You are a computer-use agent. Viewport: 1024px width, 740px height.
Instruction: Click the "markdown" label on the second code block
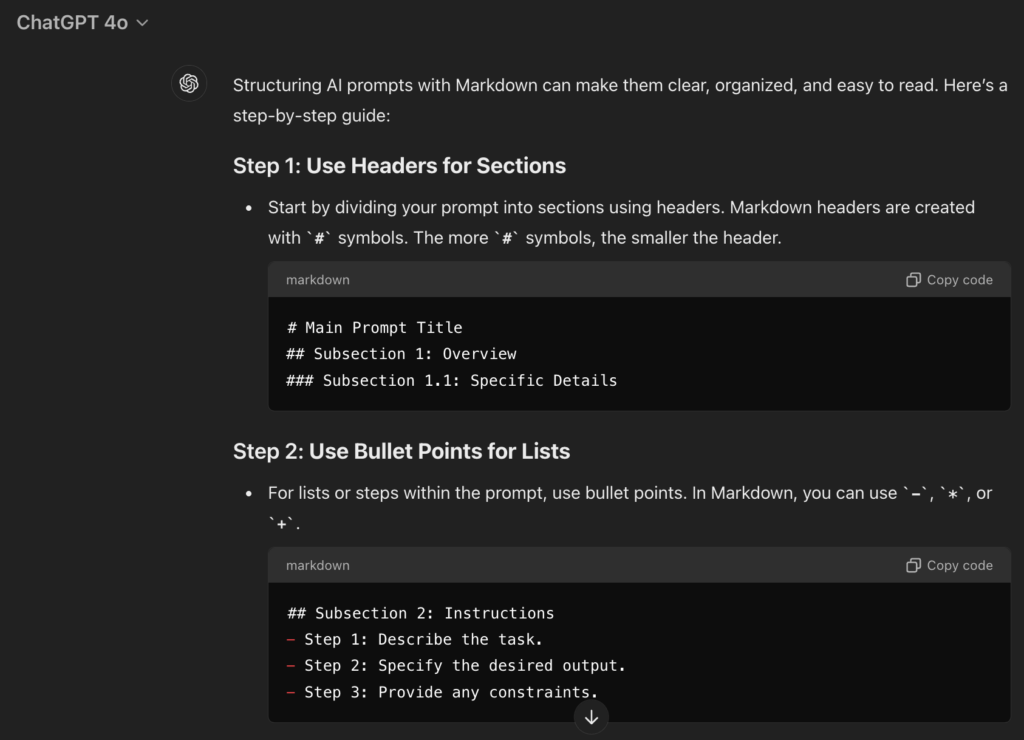point(318,565)
